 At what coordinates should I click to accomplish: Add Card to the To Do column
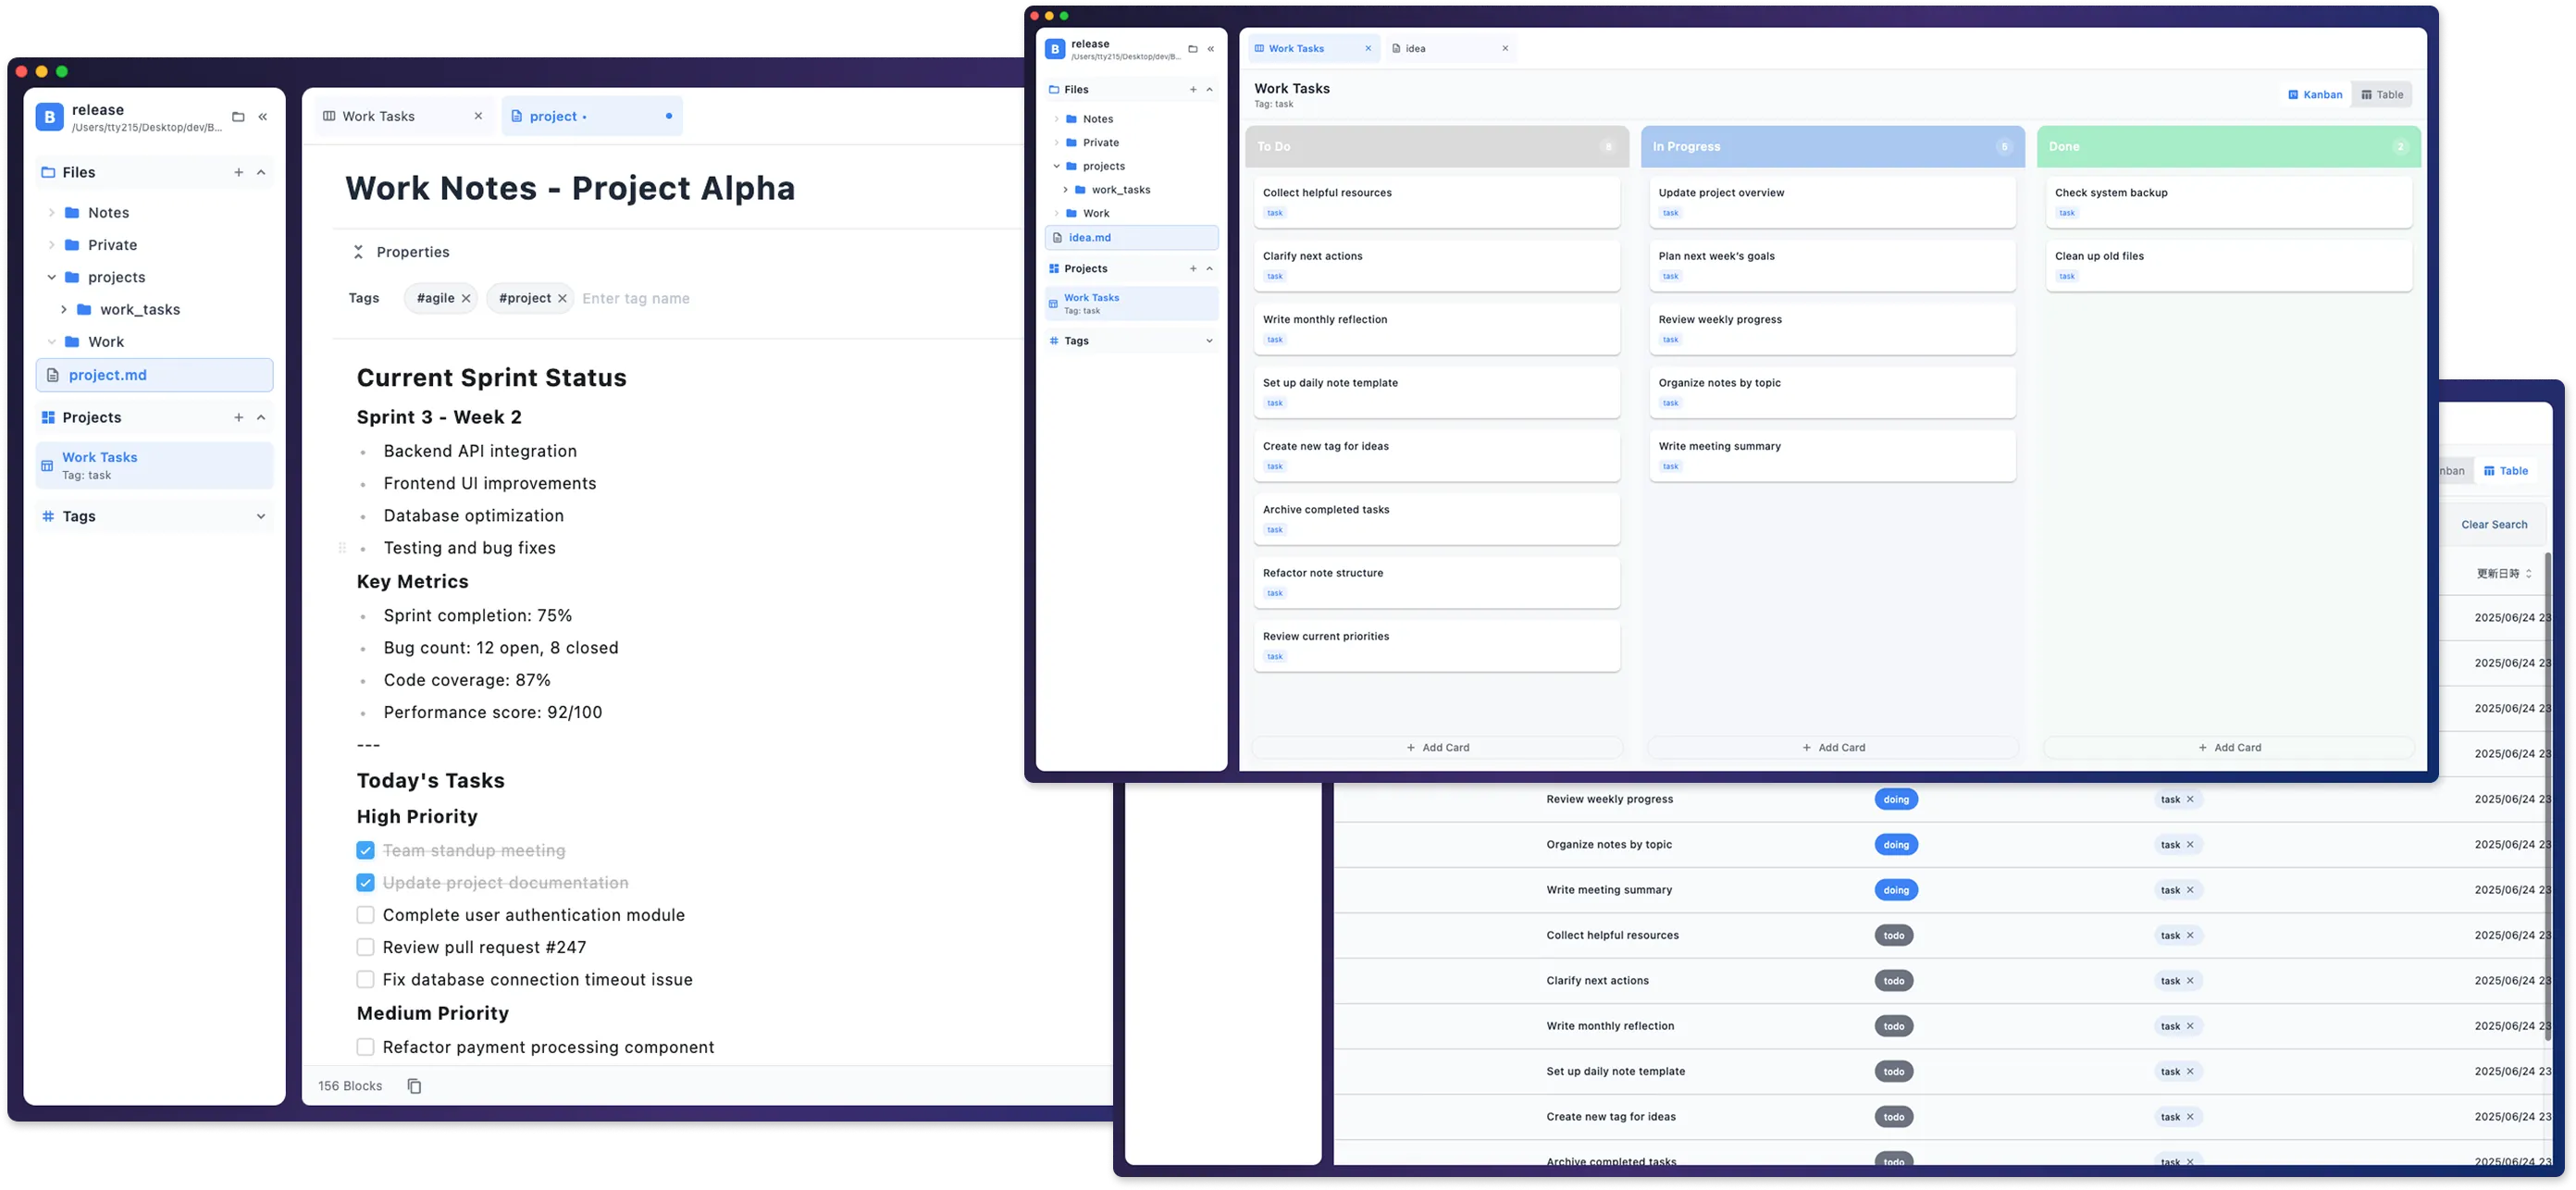click(1437, 747)
